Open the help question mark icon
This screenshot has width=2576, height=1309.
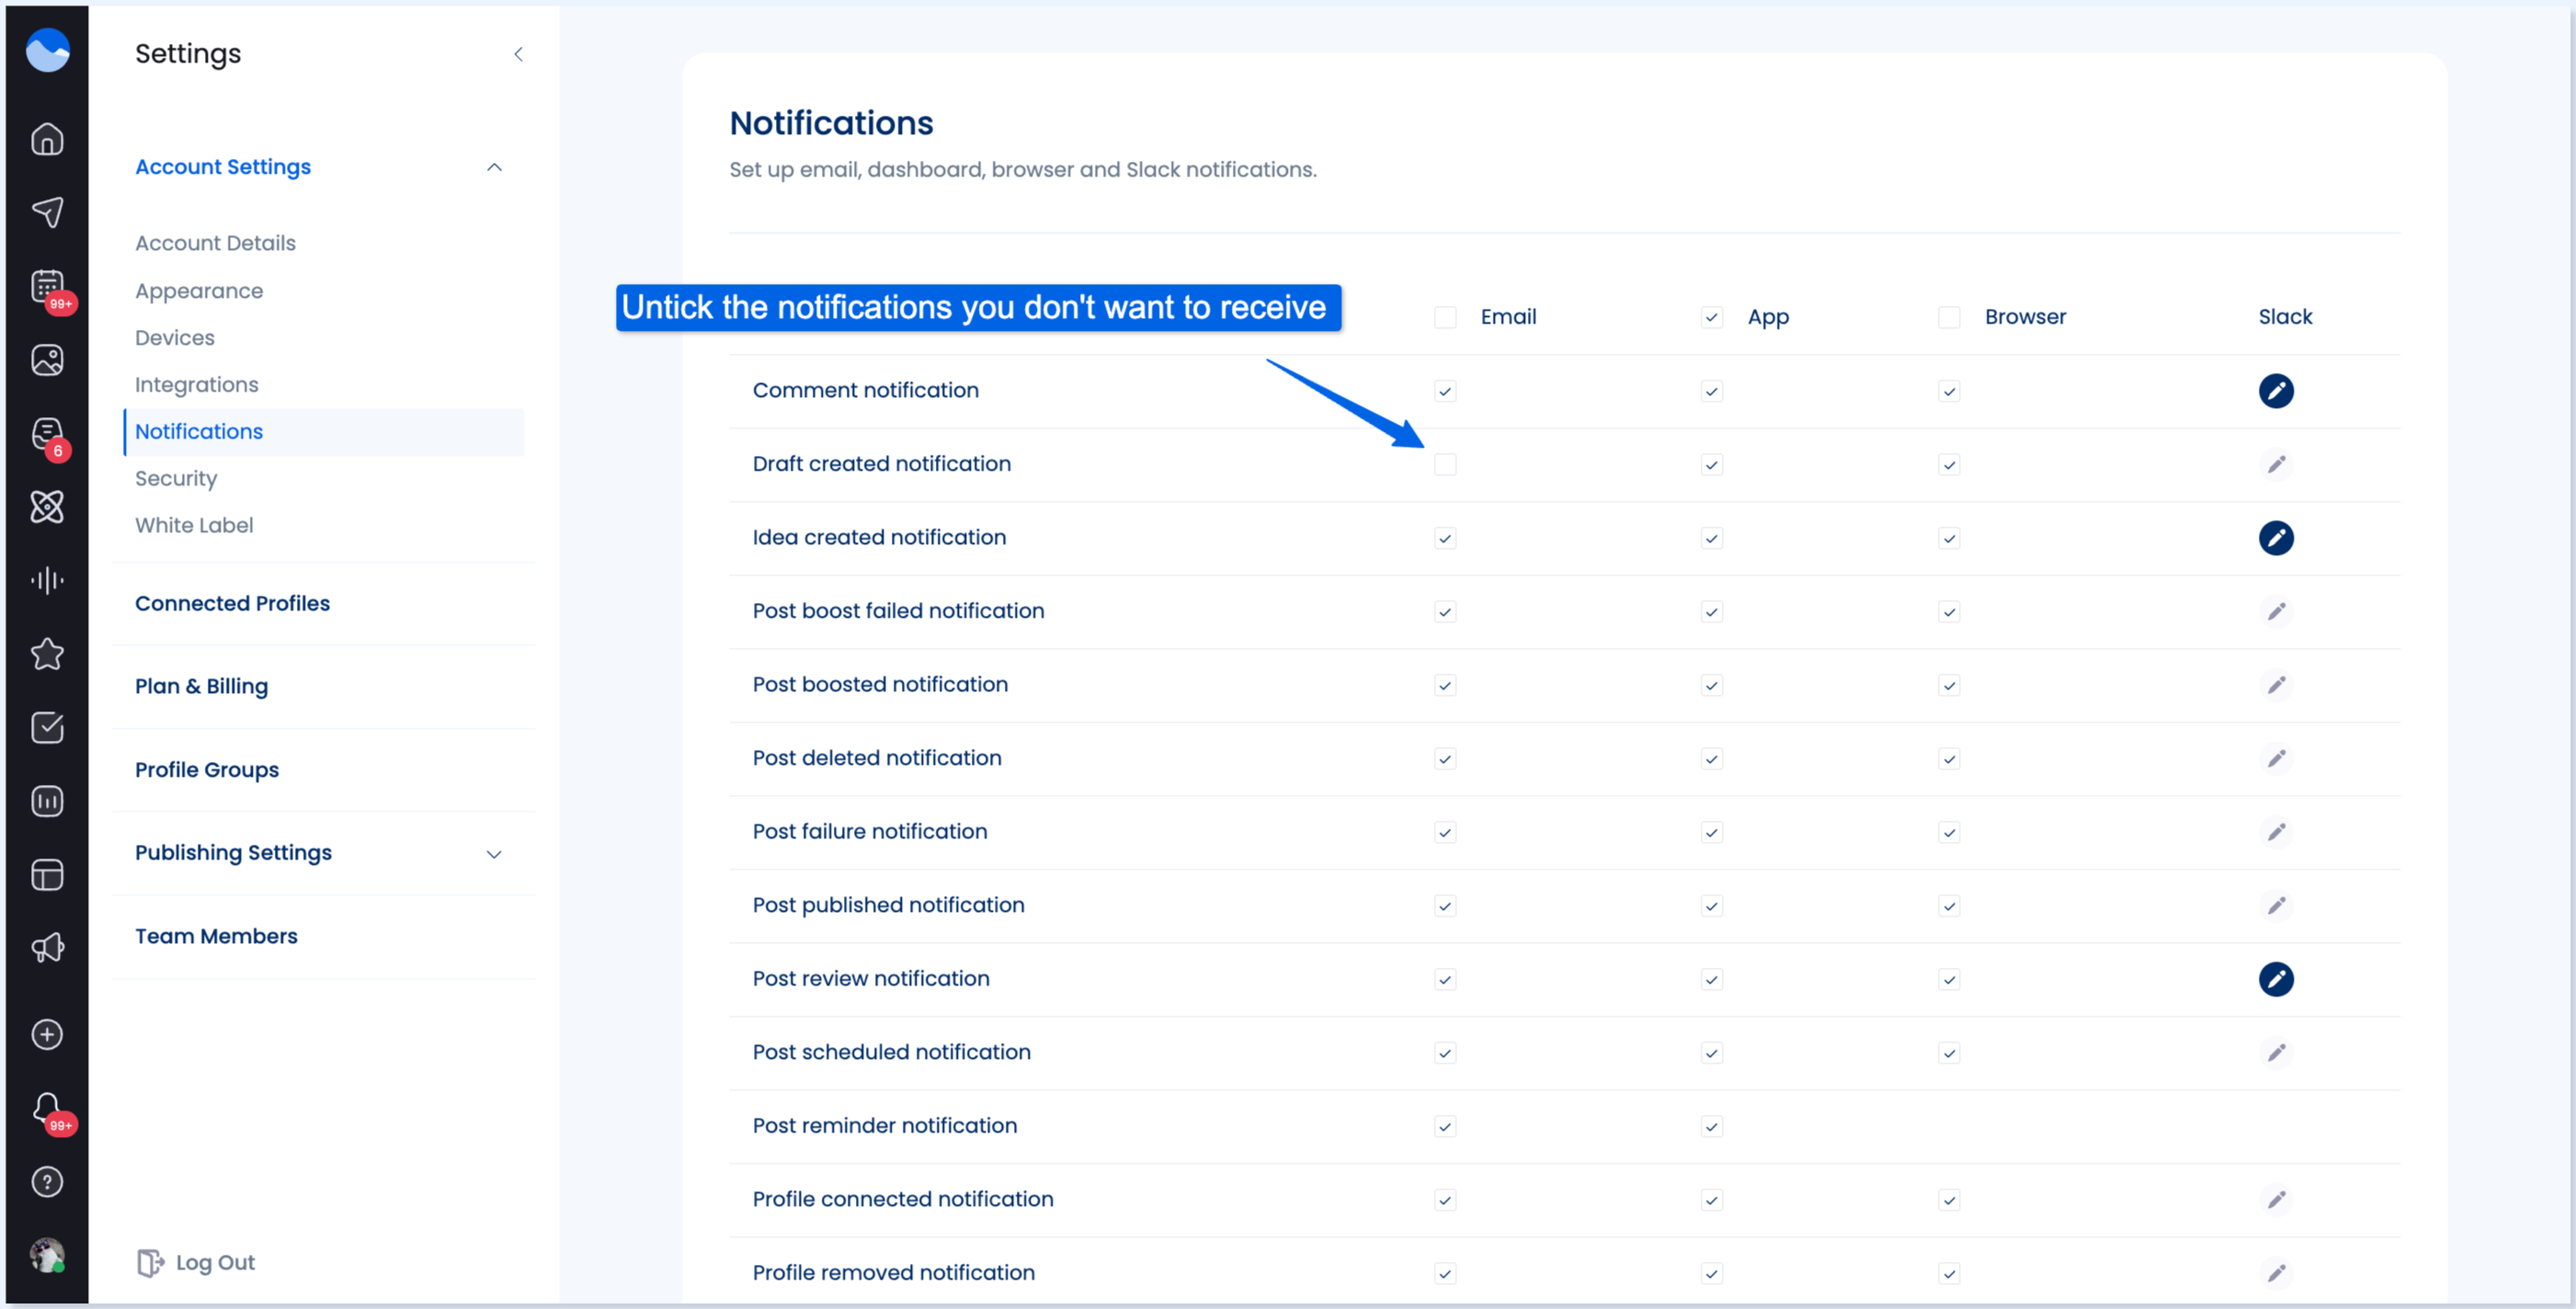pyautogui.click(x=47, y=1182)
